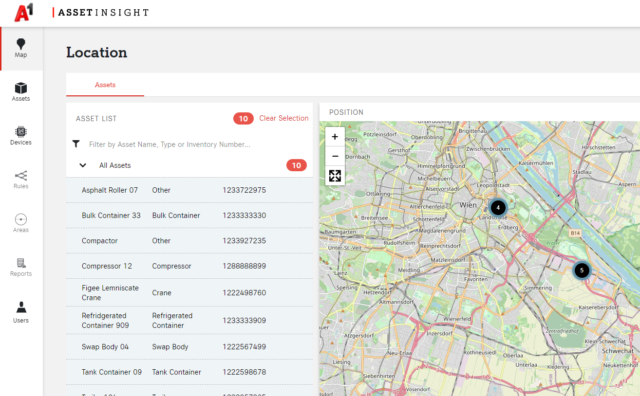Viewport: 640px width, 396px height.
Task: Click inventory number 1288888899
Action: click(244, 266)
